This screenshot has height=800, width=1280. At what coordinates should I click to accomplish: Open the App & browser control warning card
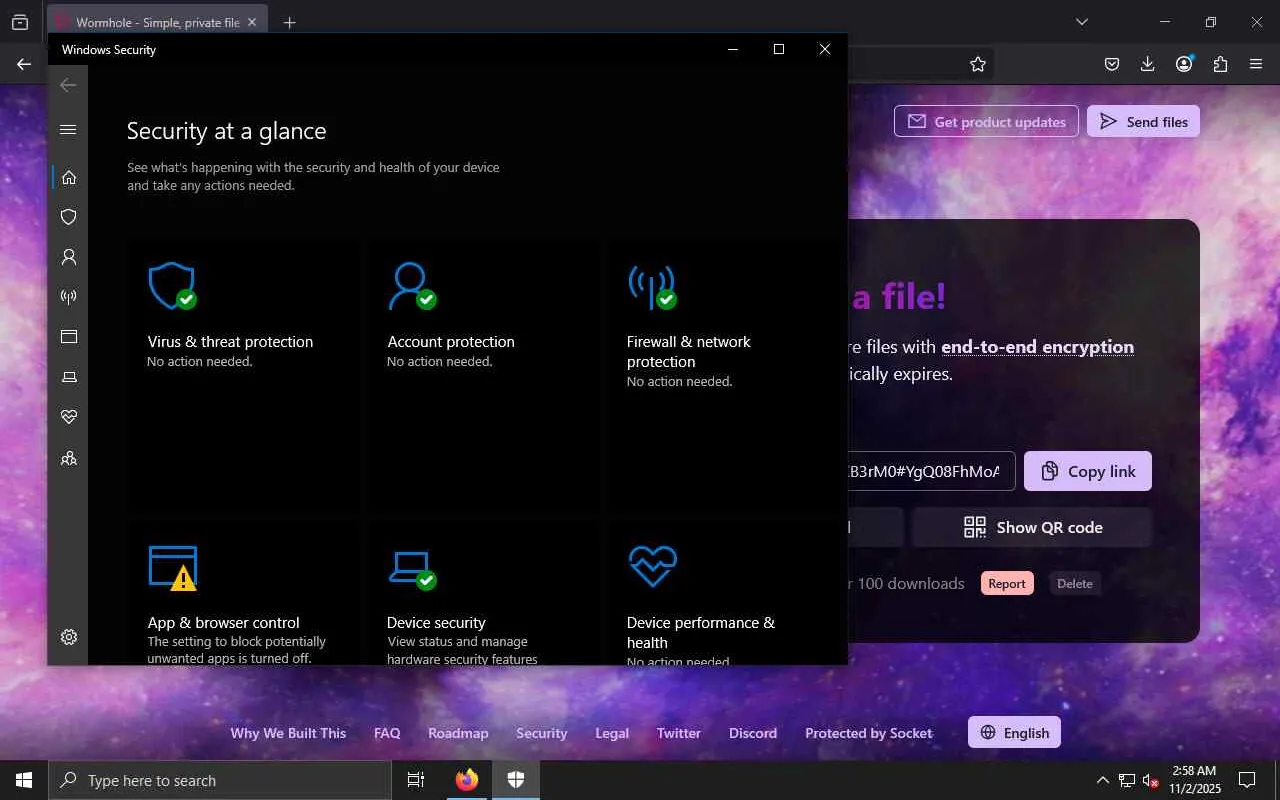244,593
